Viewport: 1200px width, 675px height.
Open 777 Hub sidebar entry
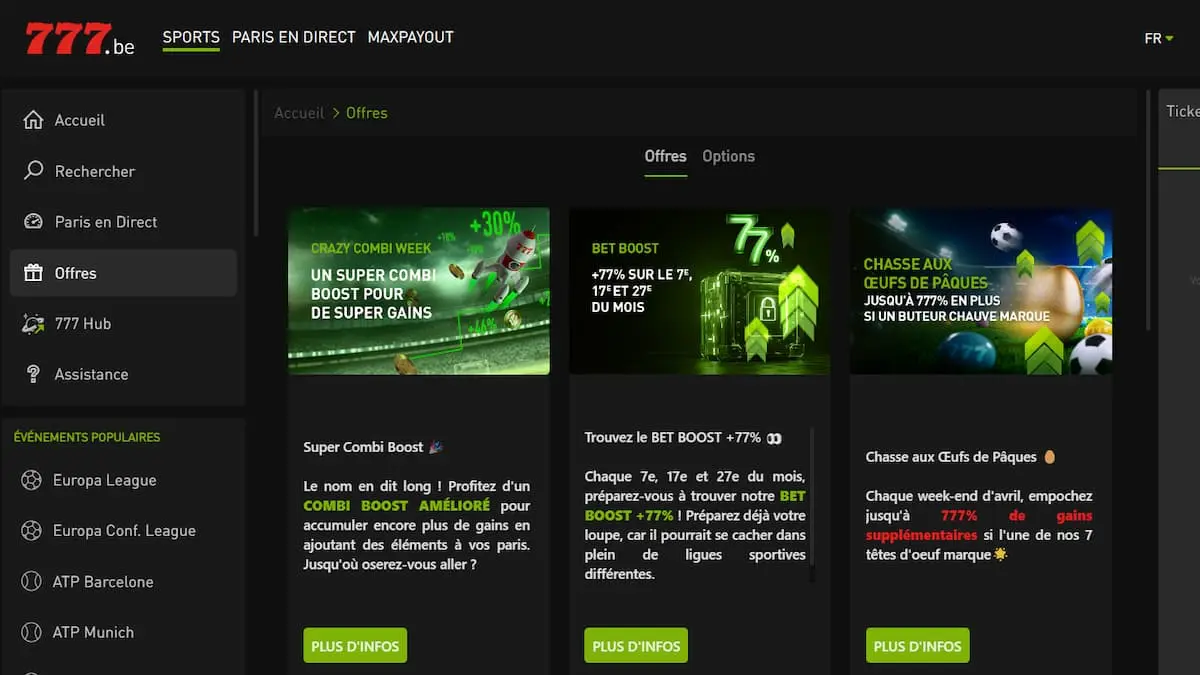coord(123,323)
